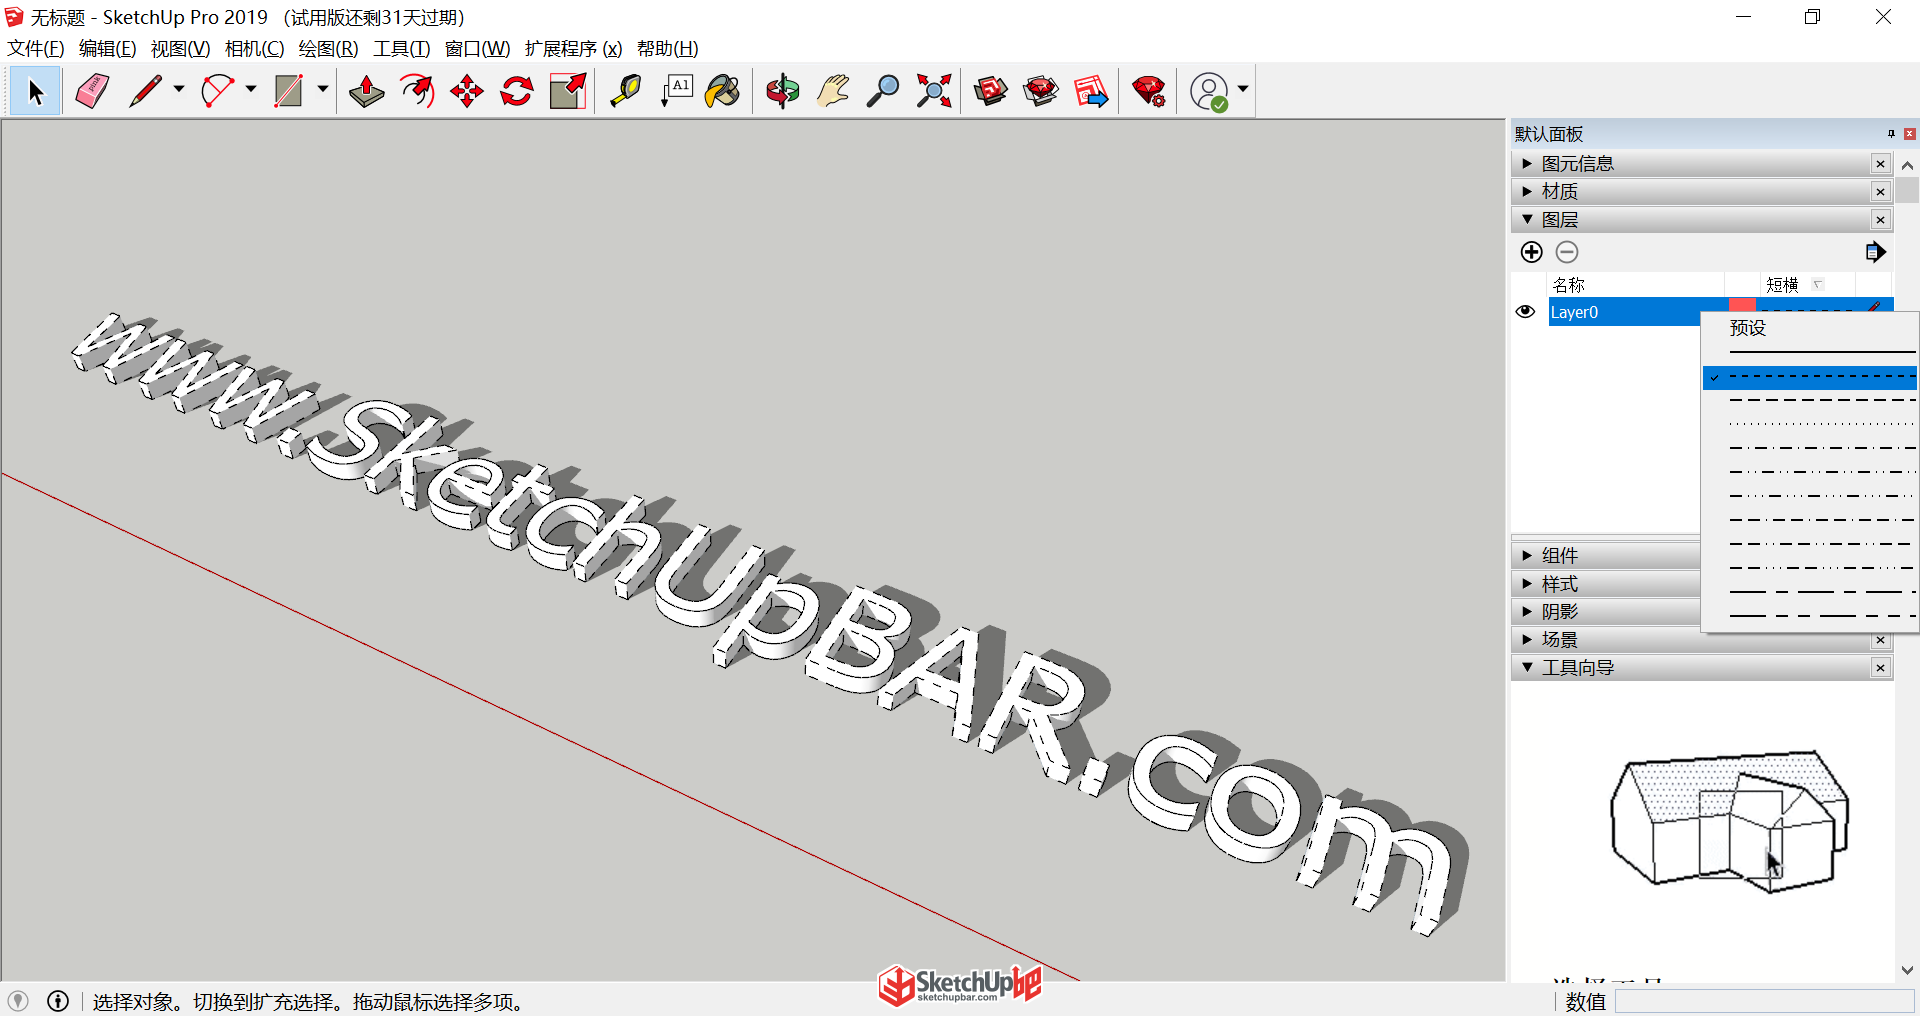This screenshot has height=1016, width=1920.
Task: Select the Rotate tool
Action: click(517, 91)
